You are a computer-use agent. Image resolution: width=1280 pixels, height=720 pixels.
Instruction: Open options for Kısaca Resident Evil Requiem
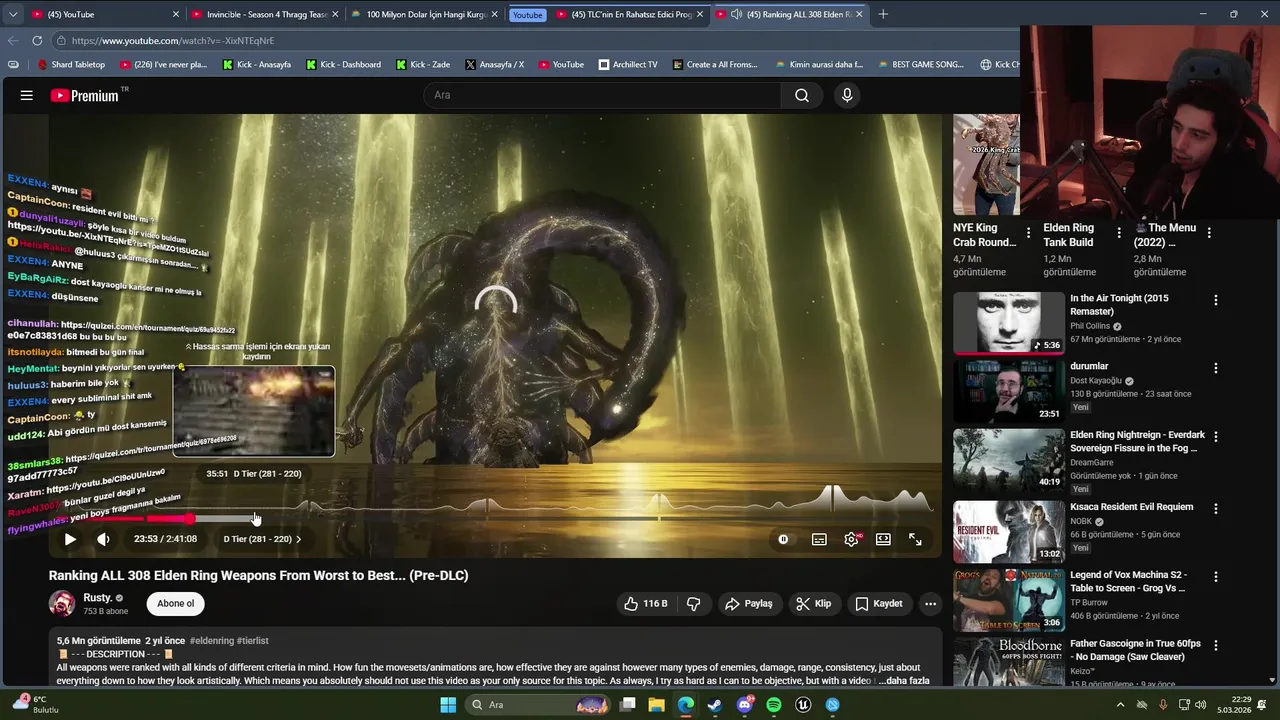coord(1216,508)
